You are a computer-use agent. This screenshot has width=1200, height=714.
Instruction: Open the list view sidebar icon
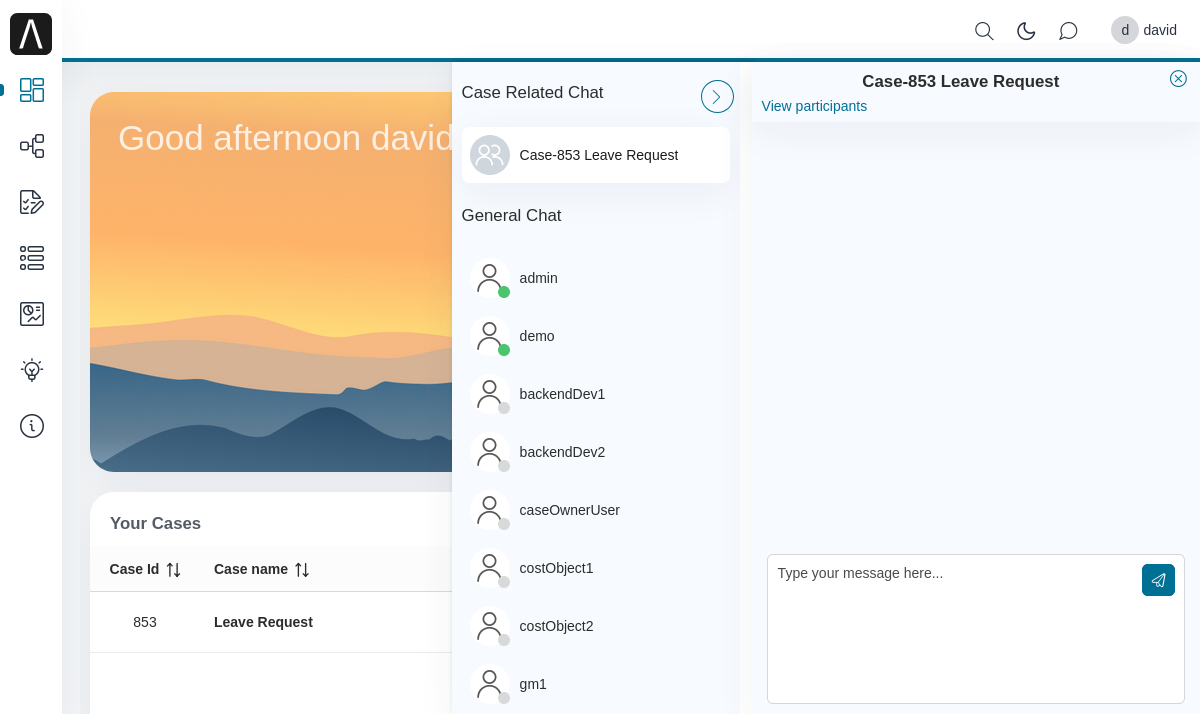click(32, 258)
